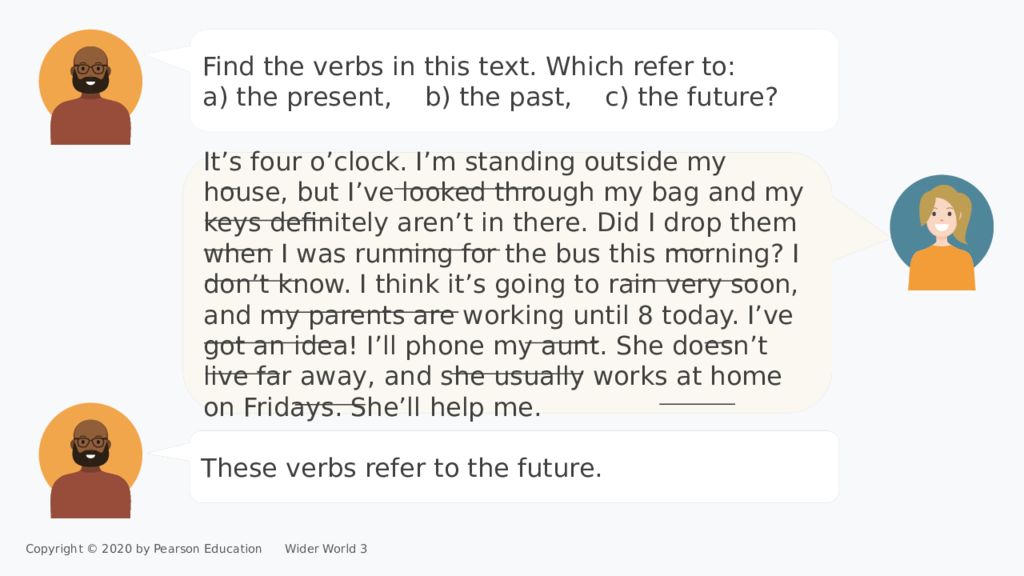Click the question speech bubble at top
The width and height of the screenshot is (1024, 576).
(x=514, y=80)
